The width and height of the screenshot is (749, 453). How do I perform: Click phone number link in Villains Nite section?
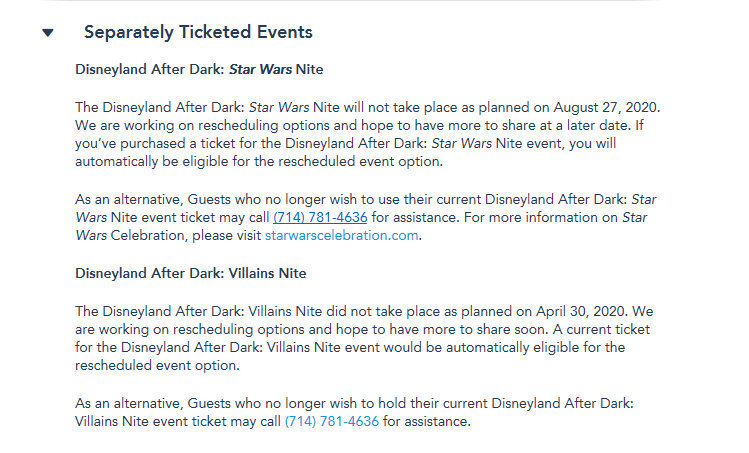332,421
